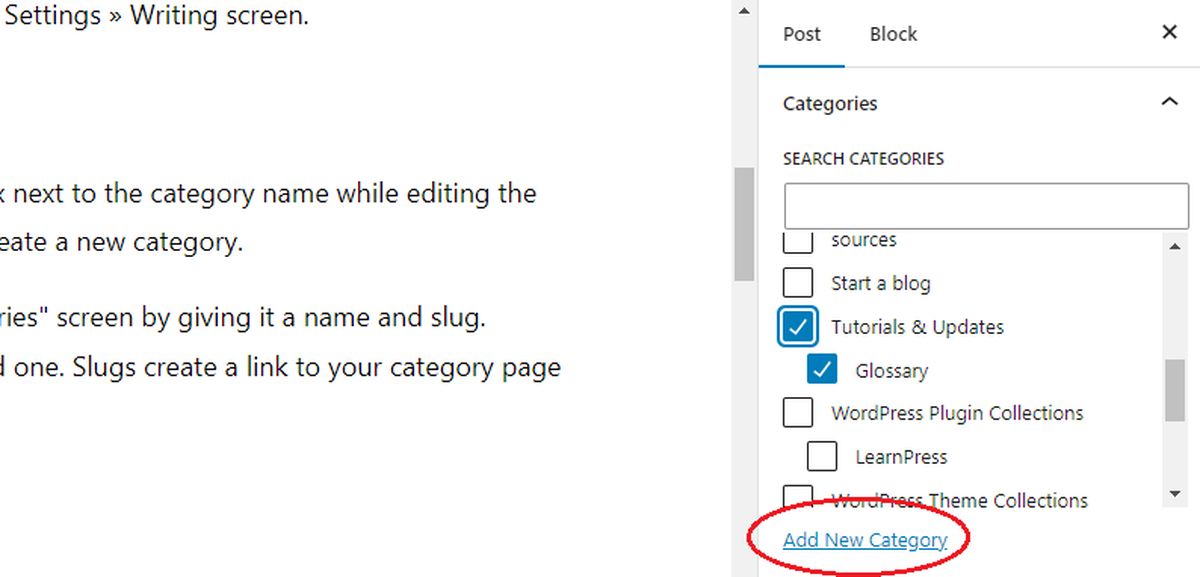1200x577 pixels.
Task: Click inside the Search Categories field
Action: (x=985, y=205)
